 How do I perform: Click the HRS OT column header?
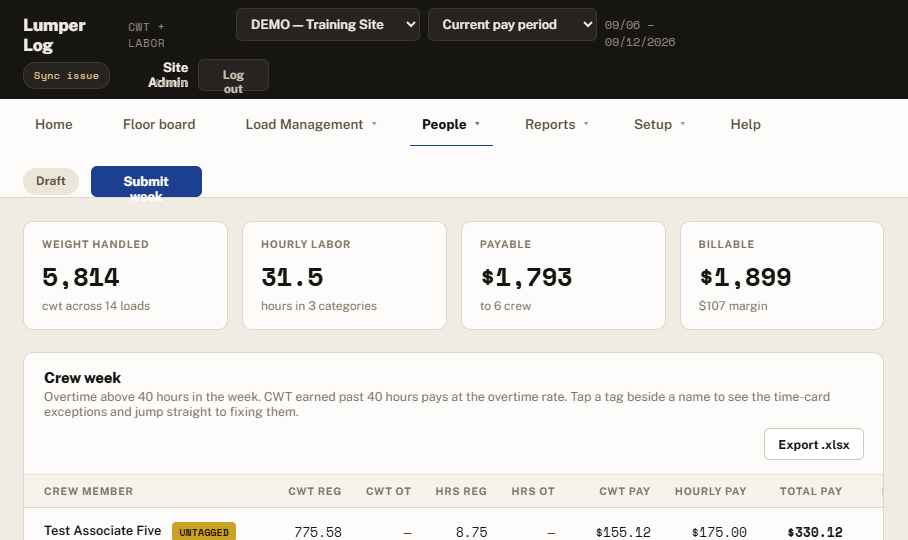533,491
